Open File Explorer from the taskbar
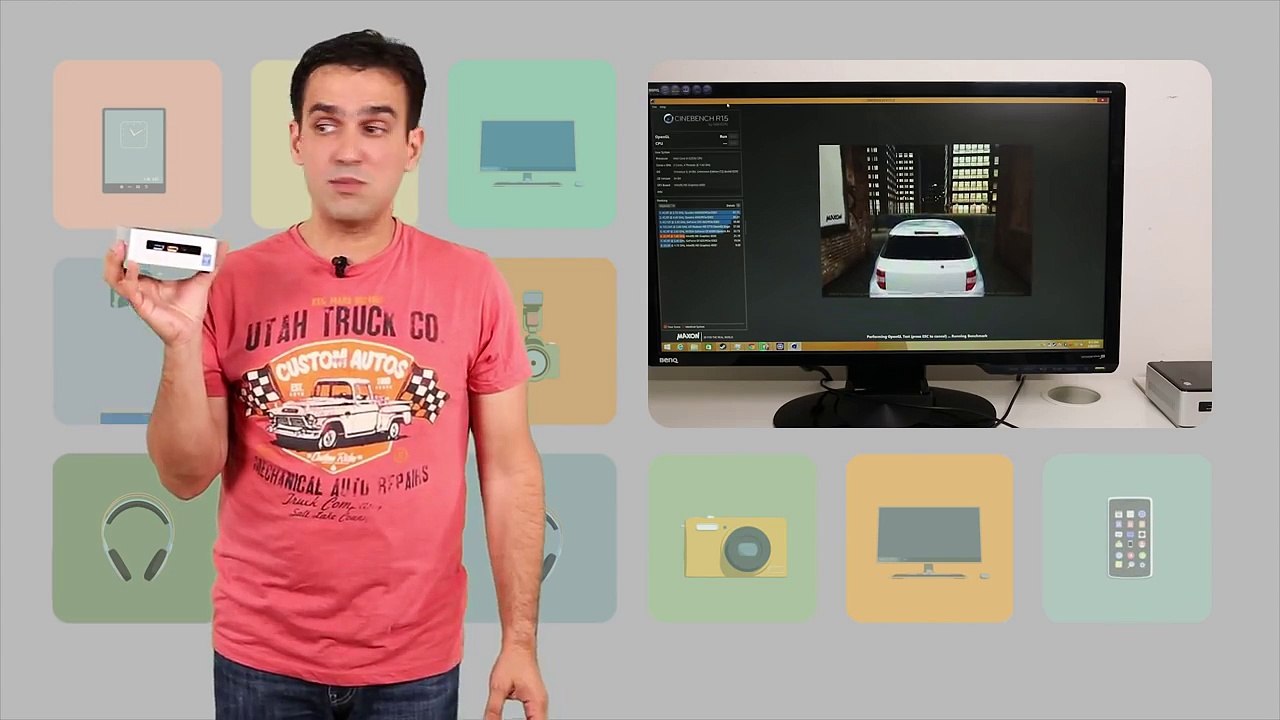 (694, 347)
